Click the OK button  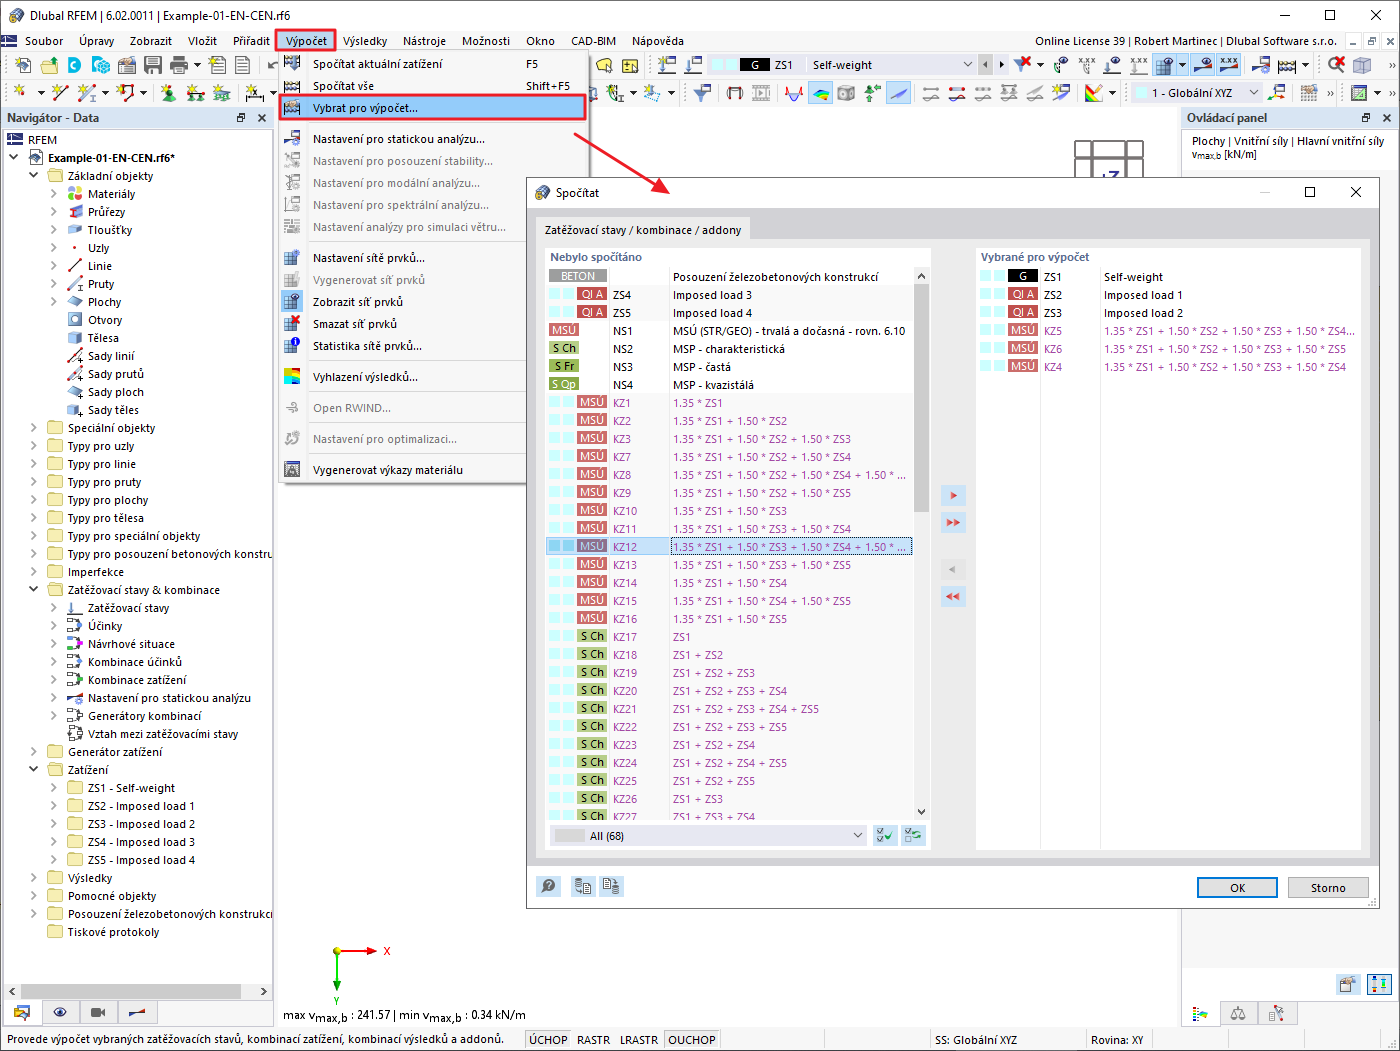1237,888
